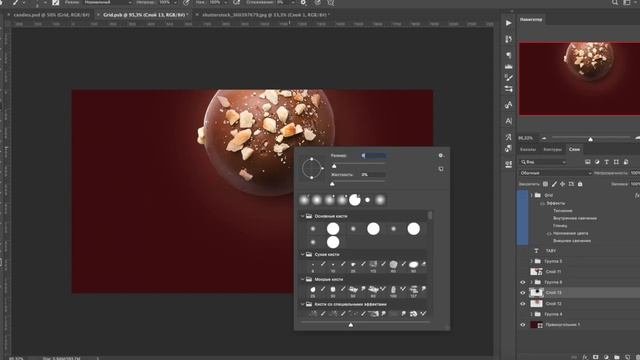The width and height of the screenshot is (640, 360).
Task: Click the play Actions panel icon
Action: pyautogui.click(x=509, y=23)
